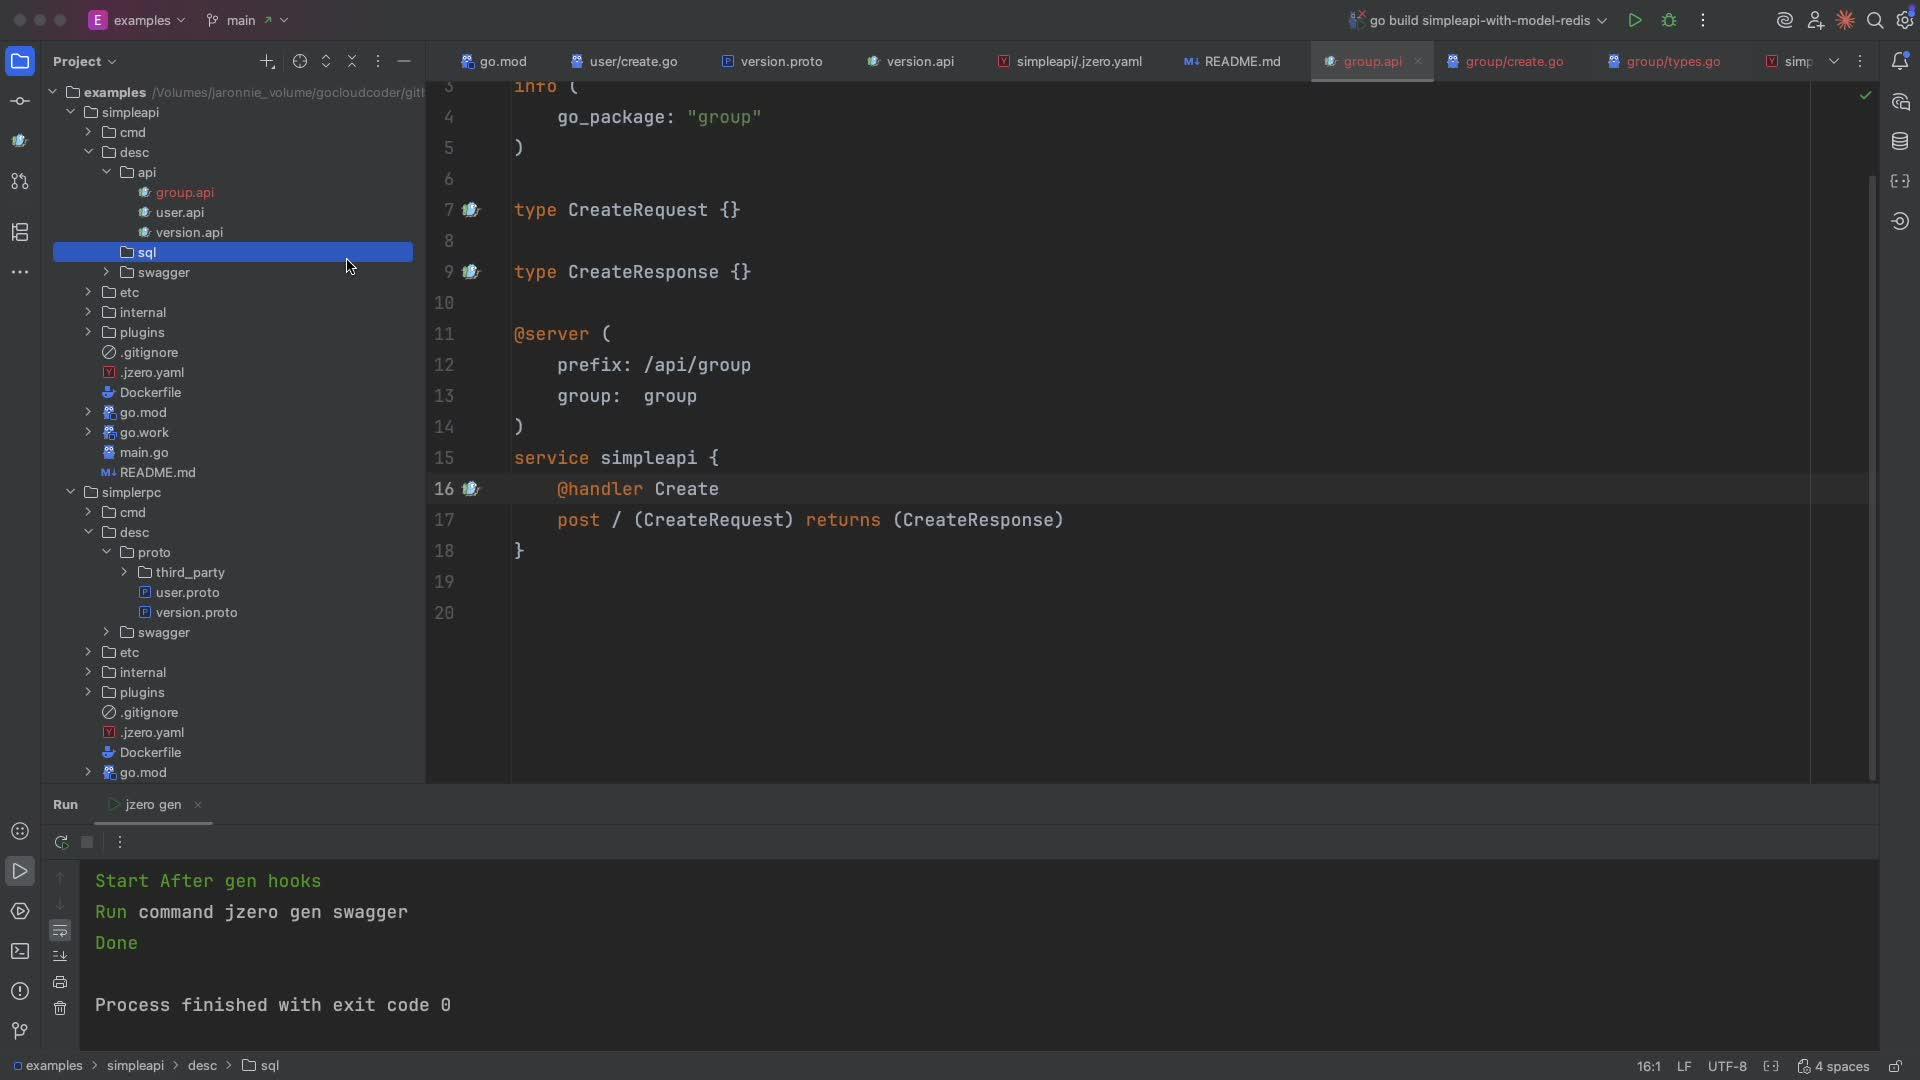Open group/create.go editor tab
The width and height of the screenshot is (1920, 1080).
pos(1505,61)
